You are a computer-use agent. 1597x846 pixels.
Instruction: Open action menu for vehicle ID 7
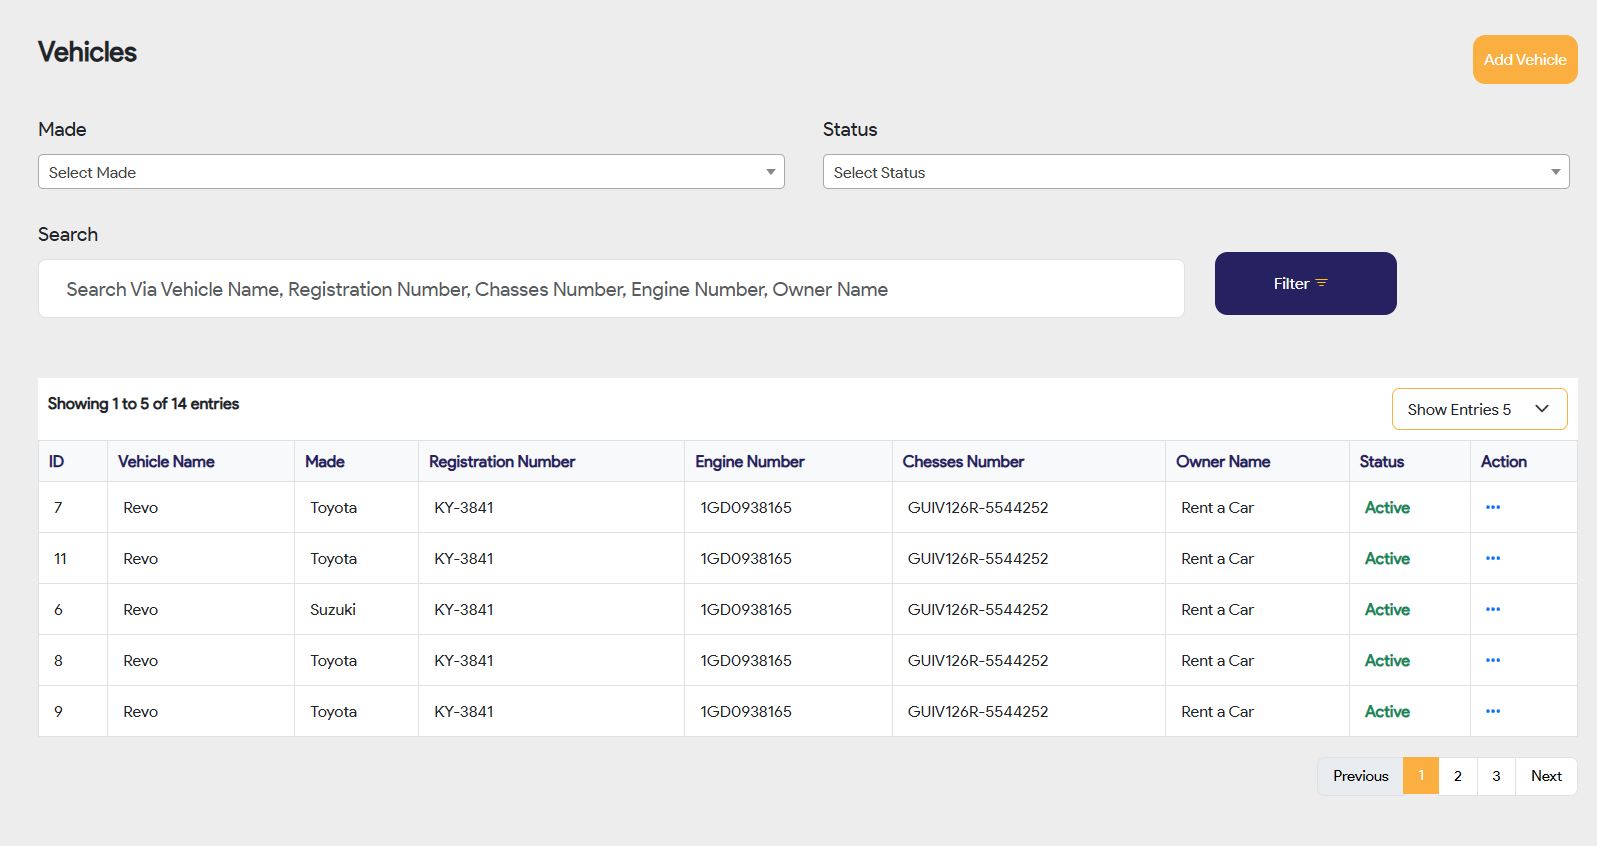[x=1492, y=507]
